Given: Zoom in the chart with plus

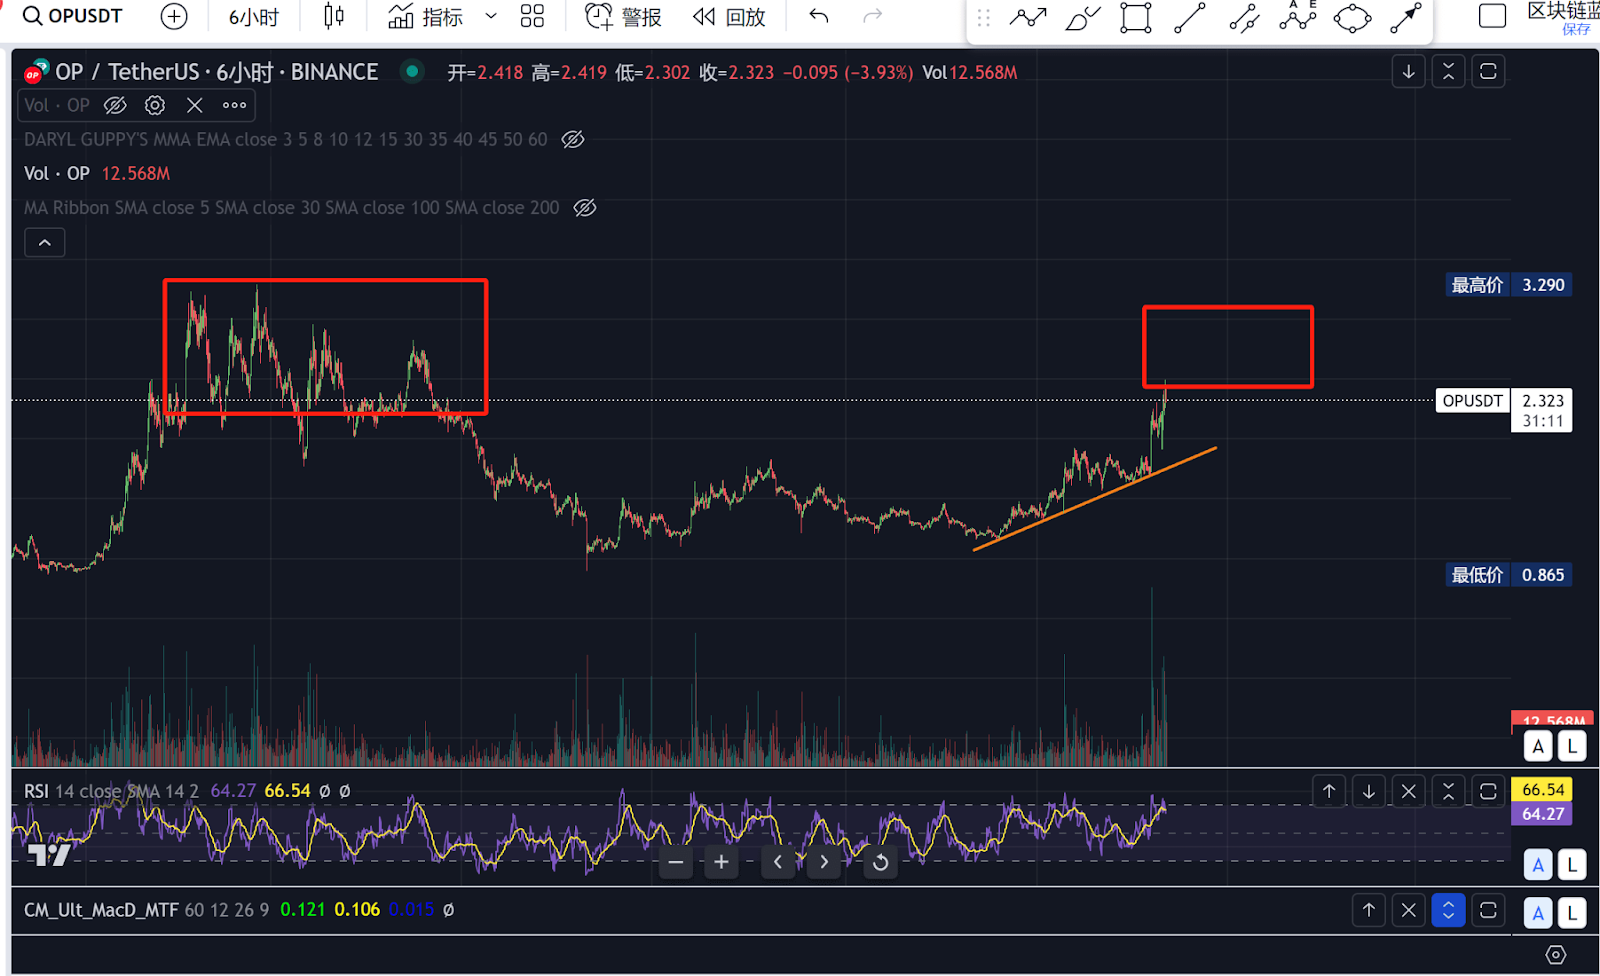Looking at the screenshot, I should pos(721,862).
